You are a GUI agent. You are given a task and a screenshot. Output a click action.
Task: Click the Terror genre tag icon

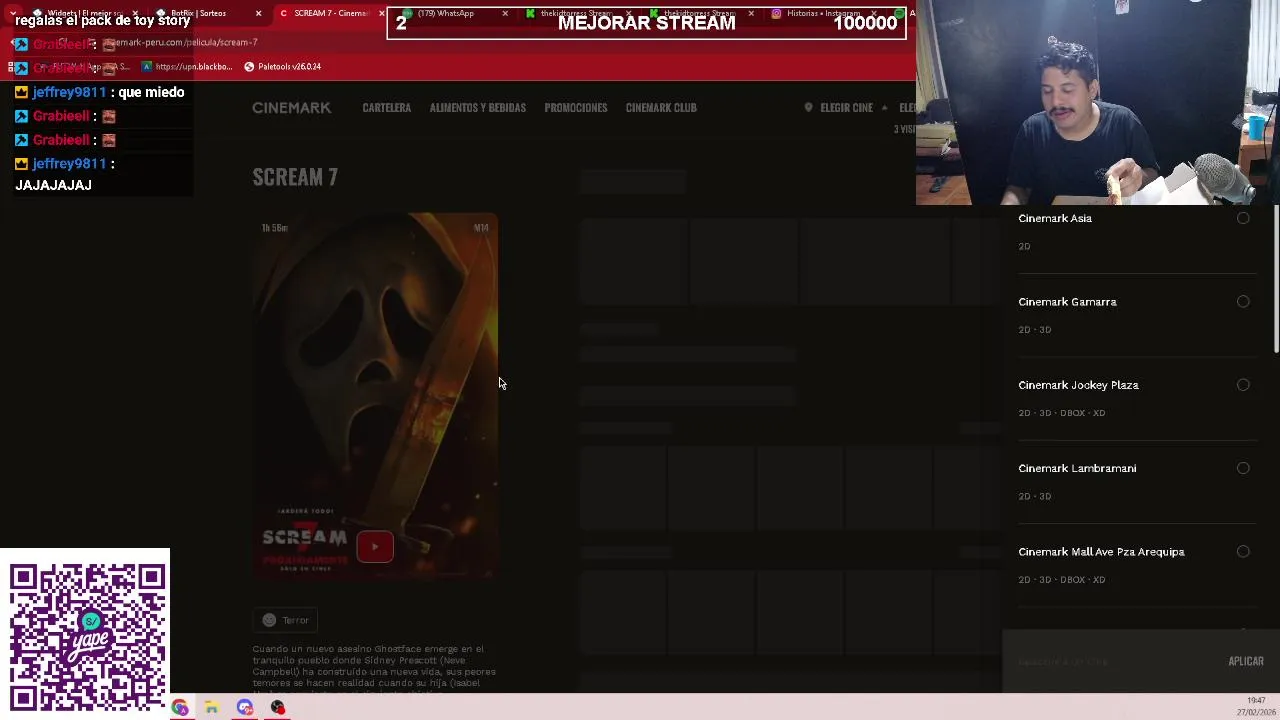click(269, 620)
